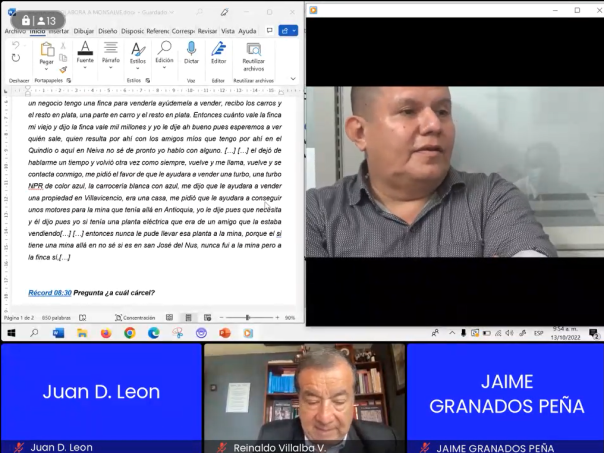This screenshot has height=453, width=604.
Task: Open Firefox from the taskbar
Action: point(106,333)
